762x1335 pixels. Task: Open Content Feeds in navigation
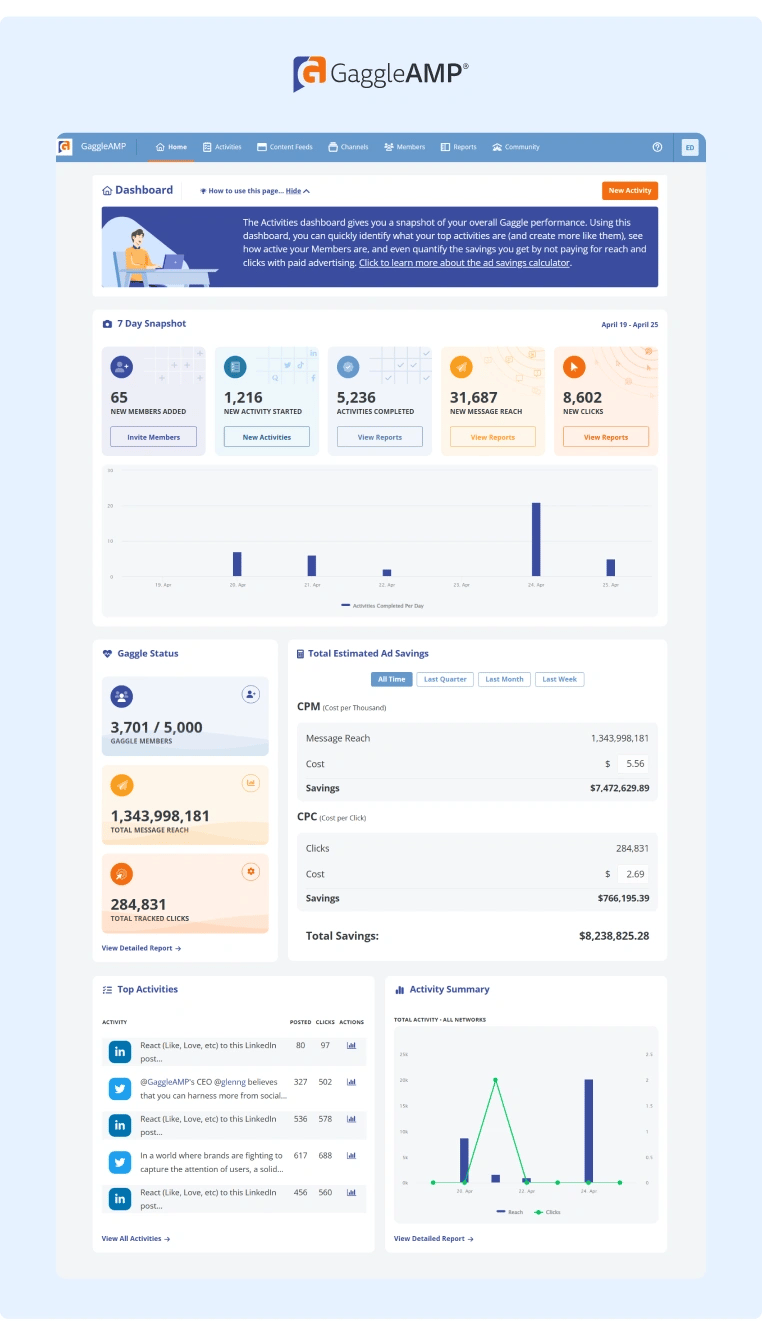[x=285, y=147]
